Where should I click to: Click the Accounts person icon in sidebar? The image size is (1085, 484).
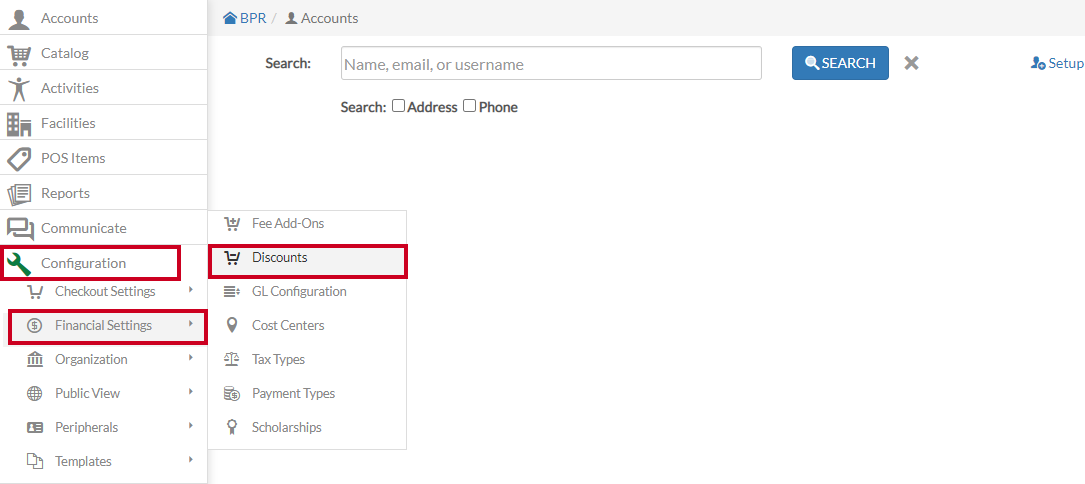19,18
